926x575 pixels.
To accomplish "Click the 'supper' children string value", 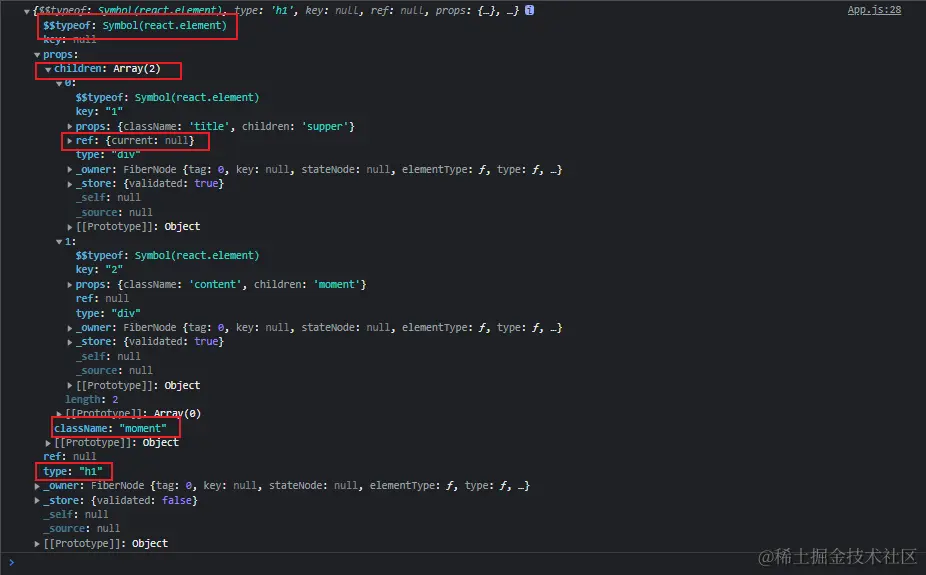I will (x=325, y=126).
